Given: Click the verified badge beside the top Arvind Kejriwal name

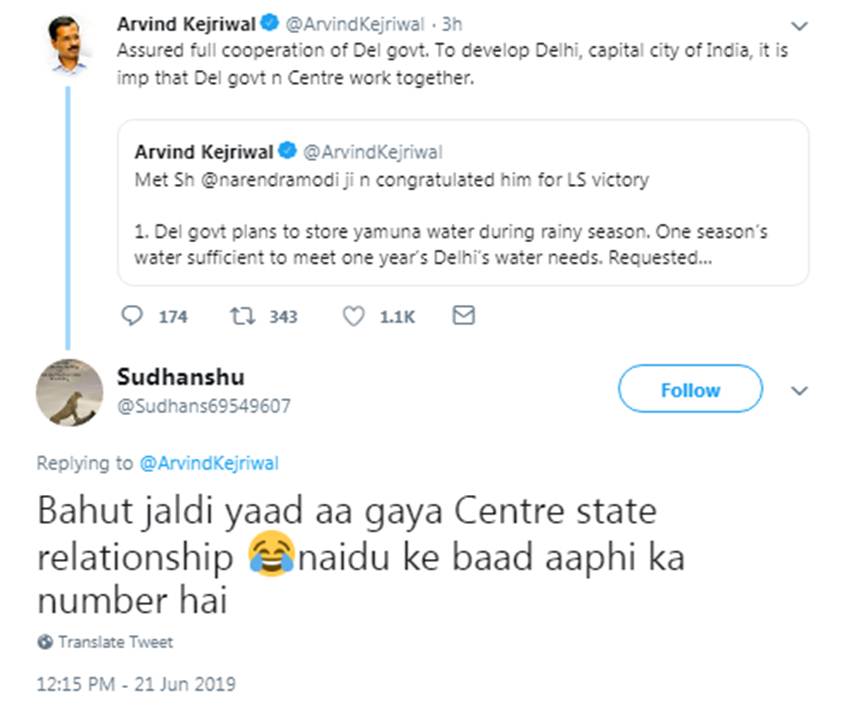Looking at the screenshot, I should [x=270, y=22].
